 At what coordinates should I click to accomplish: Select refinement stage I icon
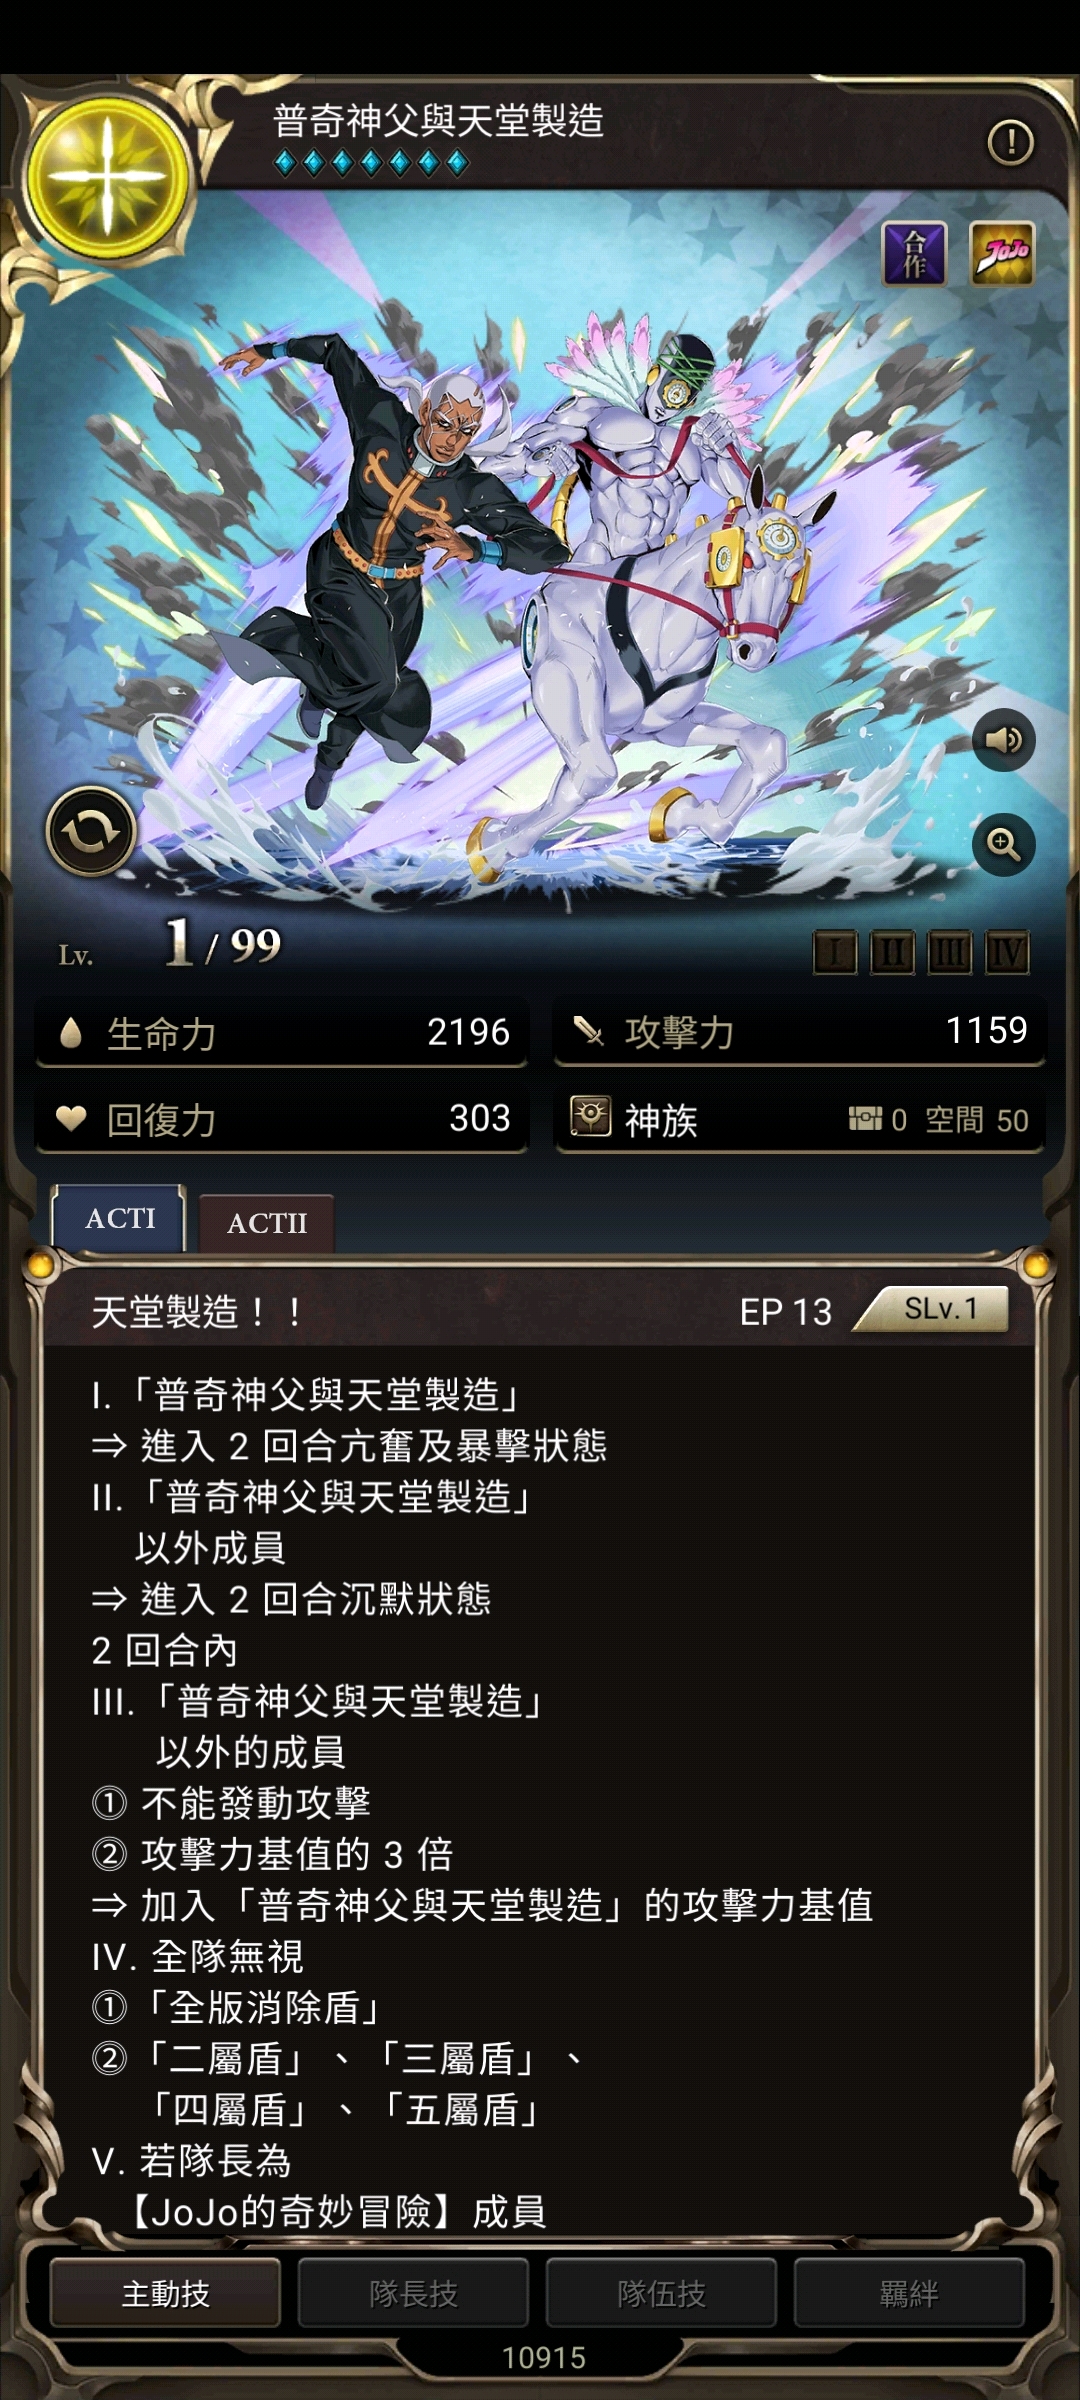835,953
